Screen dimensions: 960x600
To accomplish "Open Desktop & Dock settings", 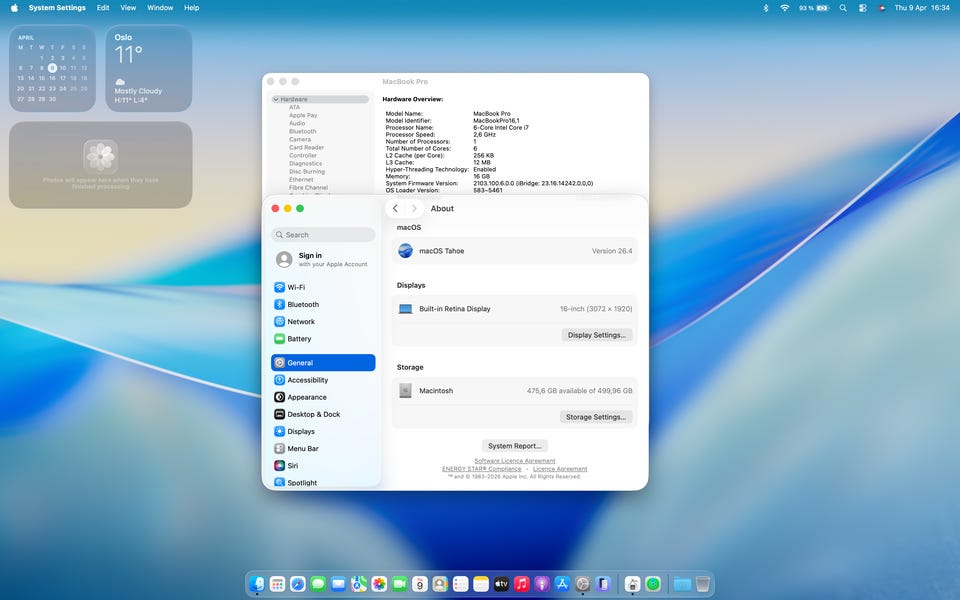I will click(x=323, y=414).
